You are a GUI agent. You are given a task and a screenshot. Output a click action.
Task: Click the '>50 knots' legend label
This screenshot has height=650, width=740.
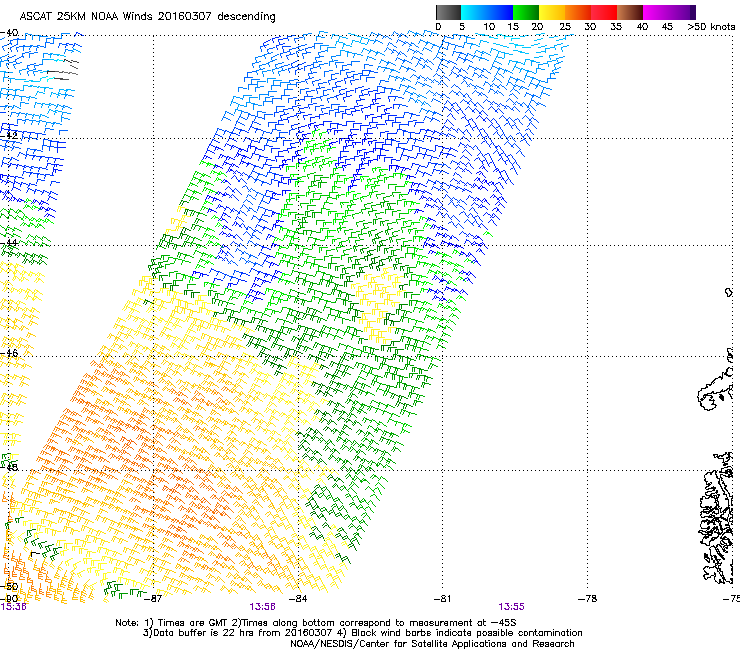711,27
